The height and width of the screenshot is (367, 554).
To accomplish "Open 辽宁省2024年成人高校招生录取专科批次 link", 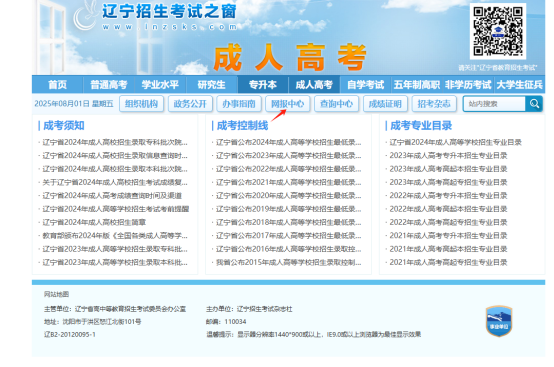I will (115, 142).
